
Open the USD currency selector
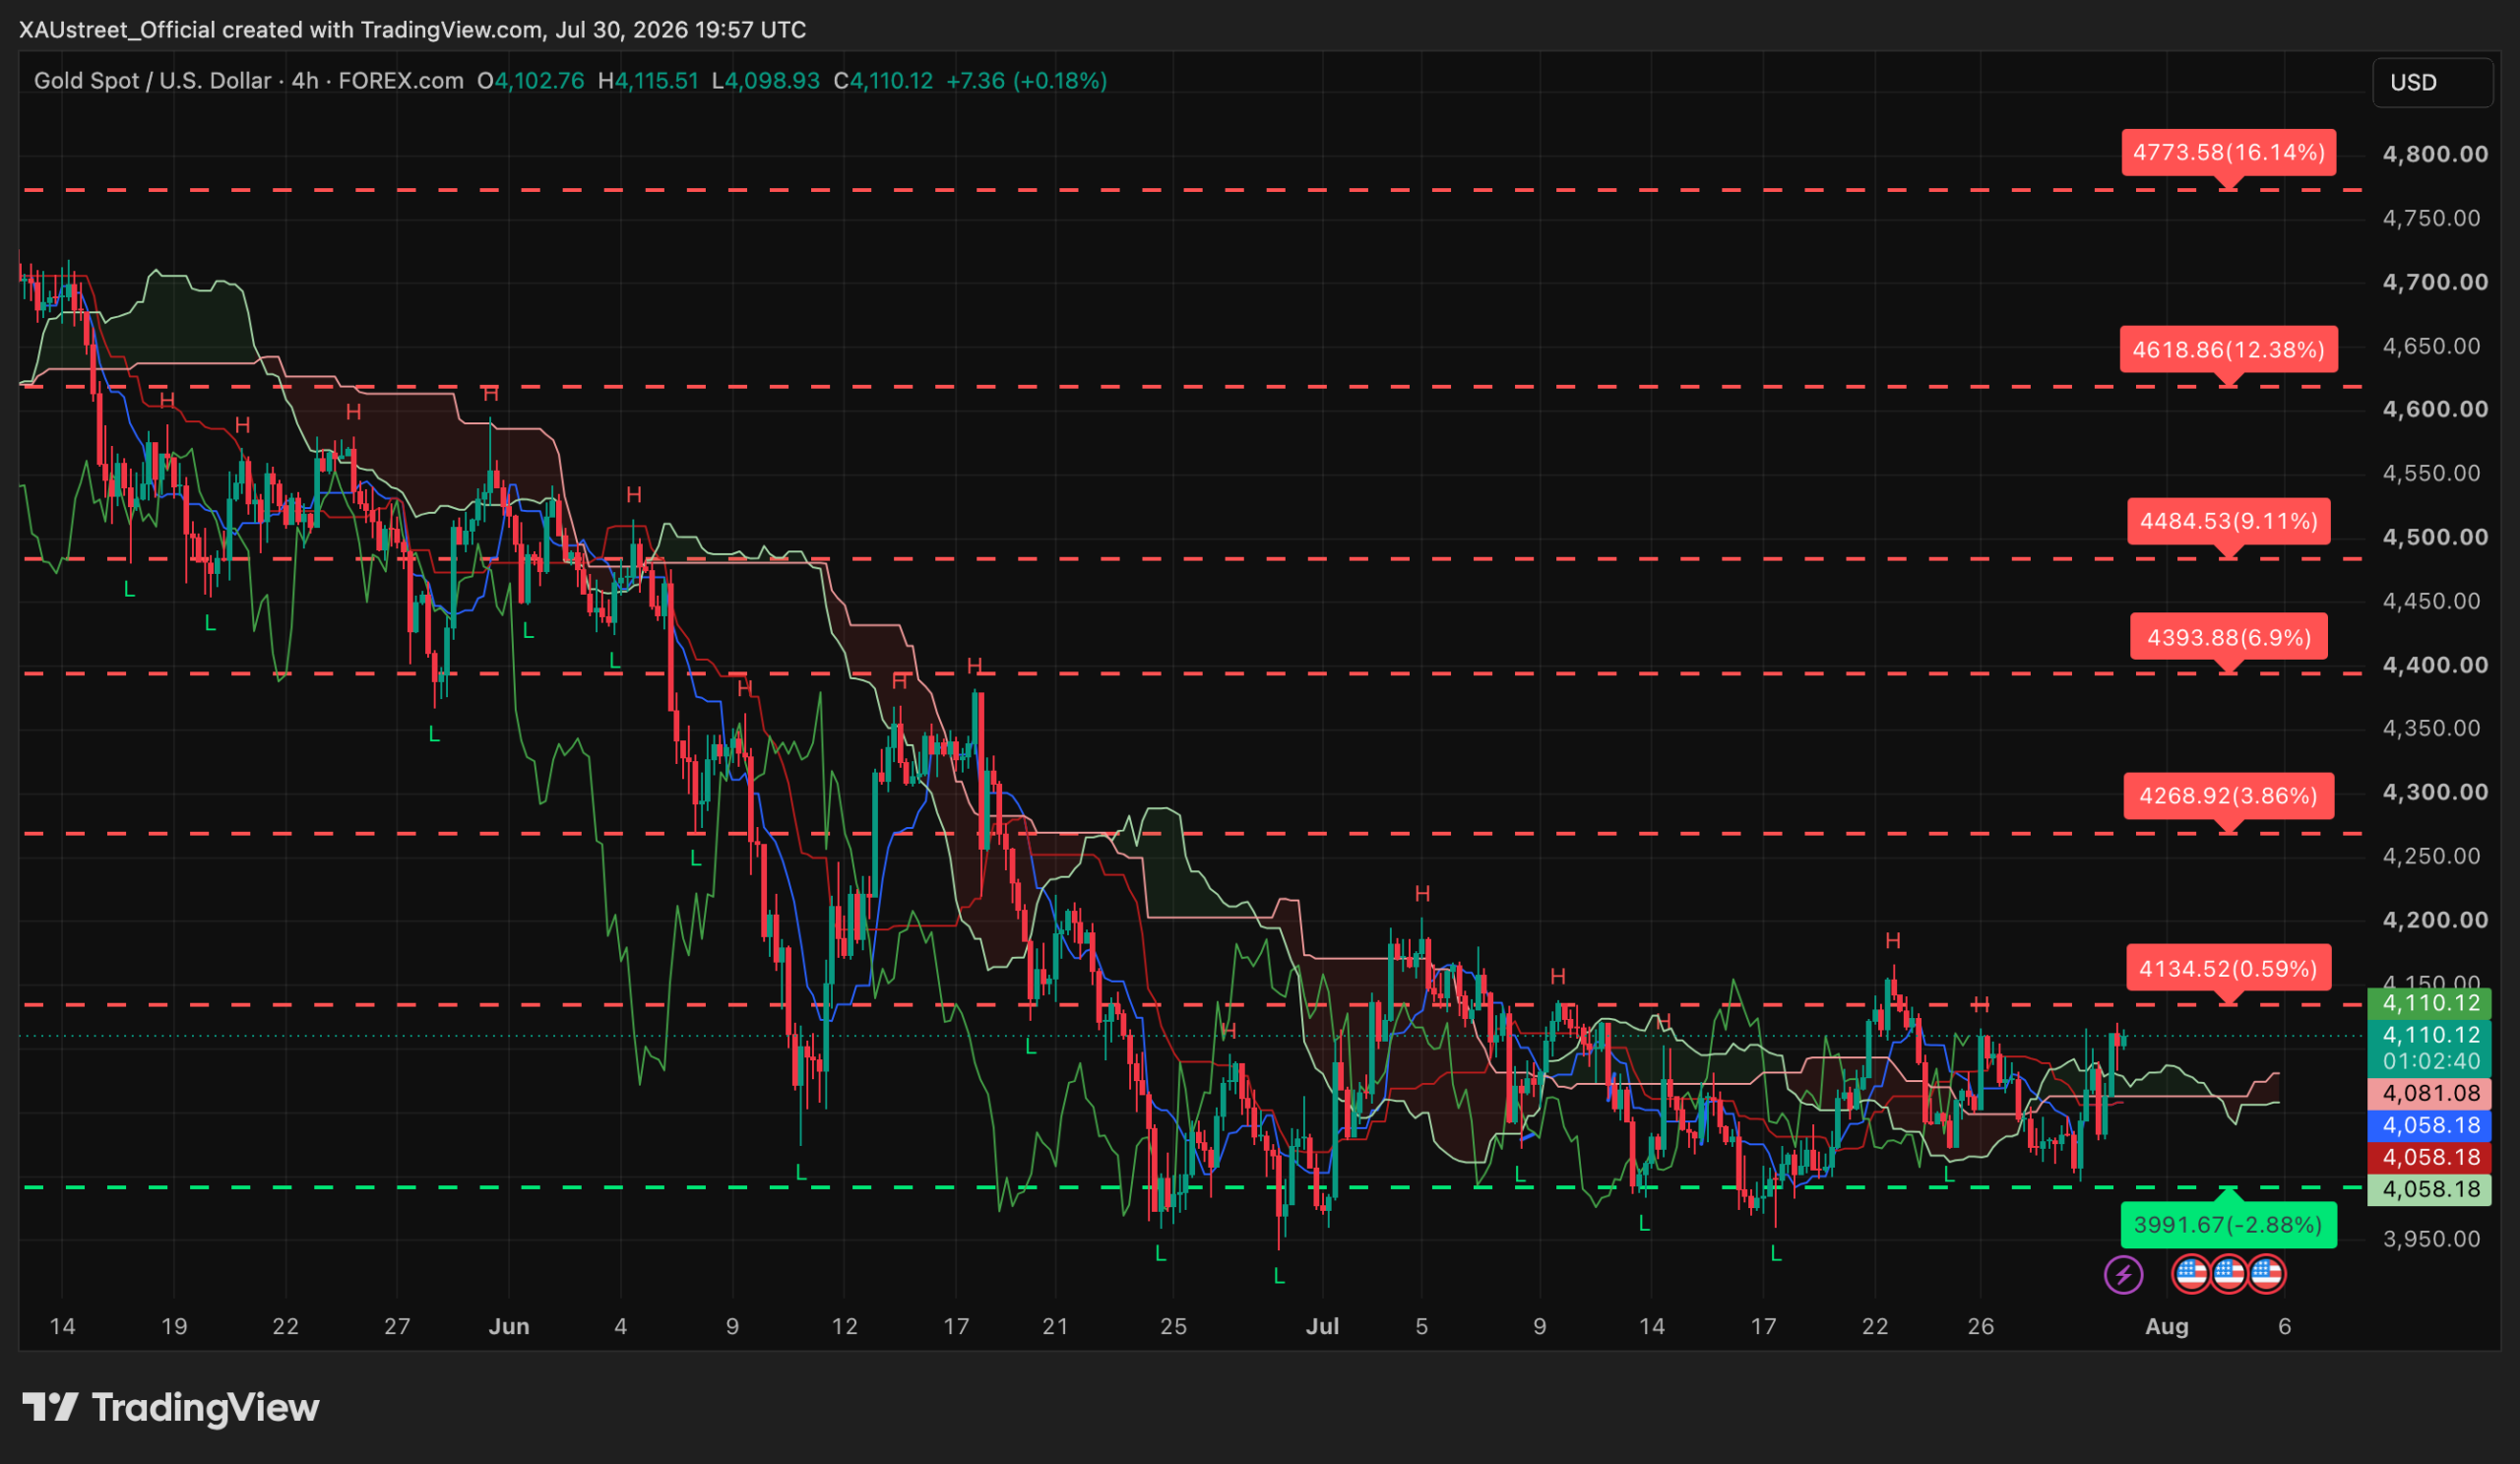[x=2432, y=82]
